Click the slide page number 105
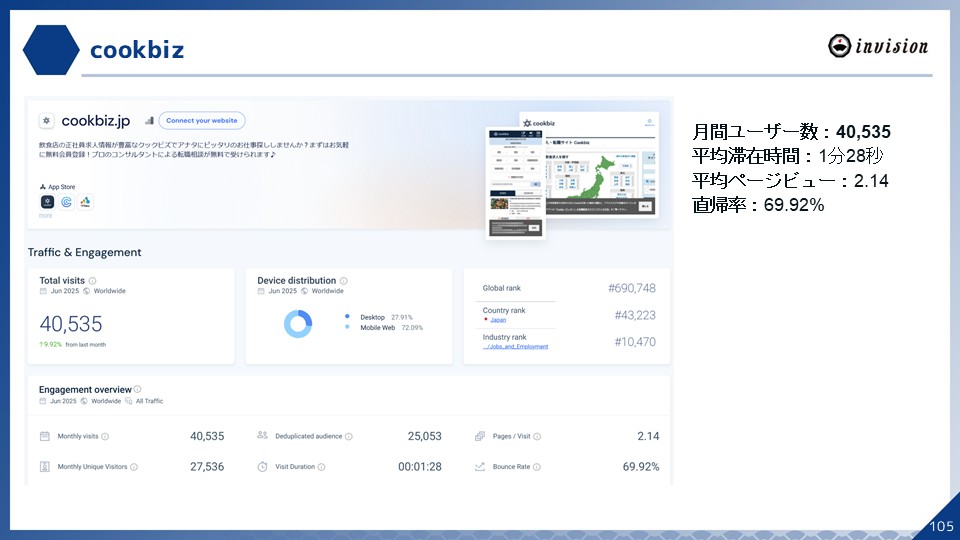Screen dimensions: 960x540 [942, 526]
